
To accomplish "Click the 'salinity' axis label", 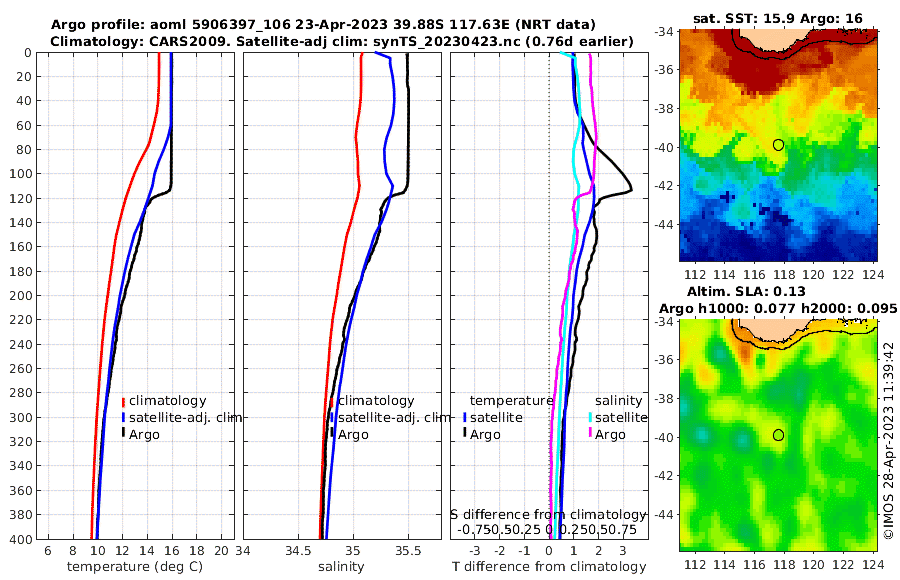I will tap(341, 567).
